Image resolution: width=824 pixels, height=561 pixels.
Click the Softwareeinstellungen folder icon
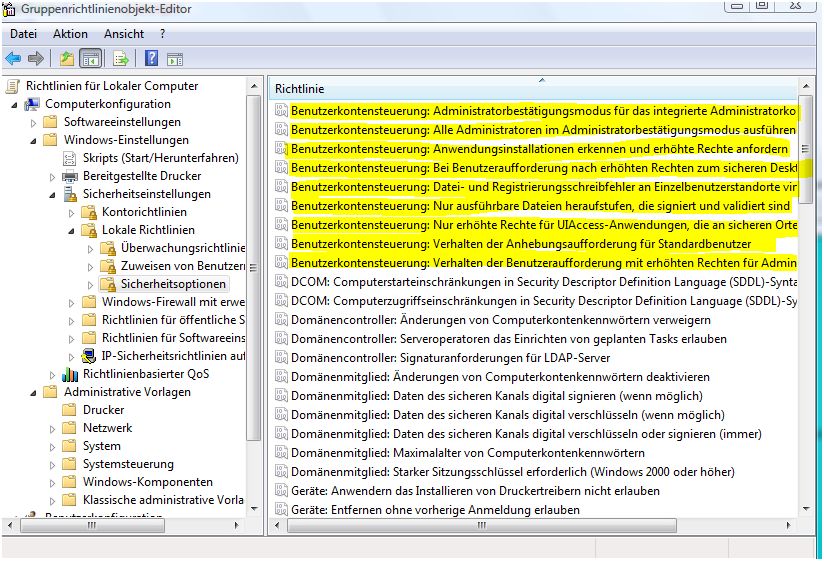tap(50, 122)
